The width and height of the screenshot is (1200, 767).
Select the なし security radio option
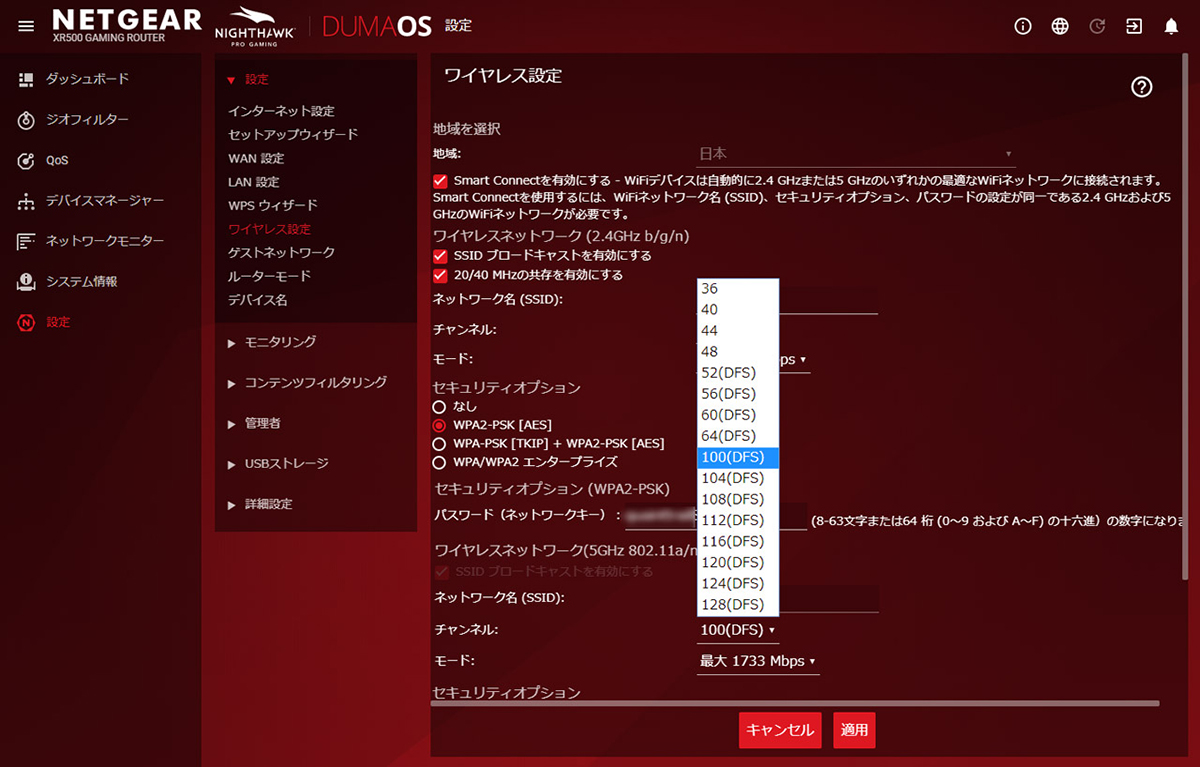click(x=439, y=407)
